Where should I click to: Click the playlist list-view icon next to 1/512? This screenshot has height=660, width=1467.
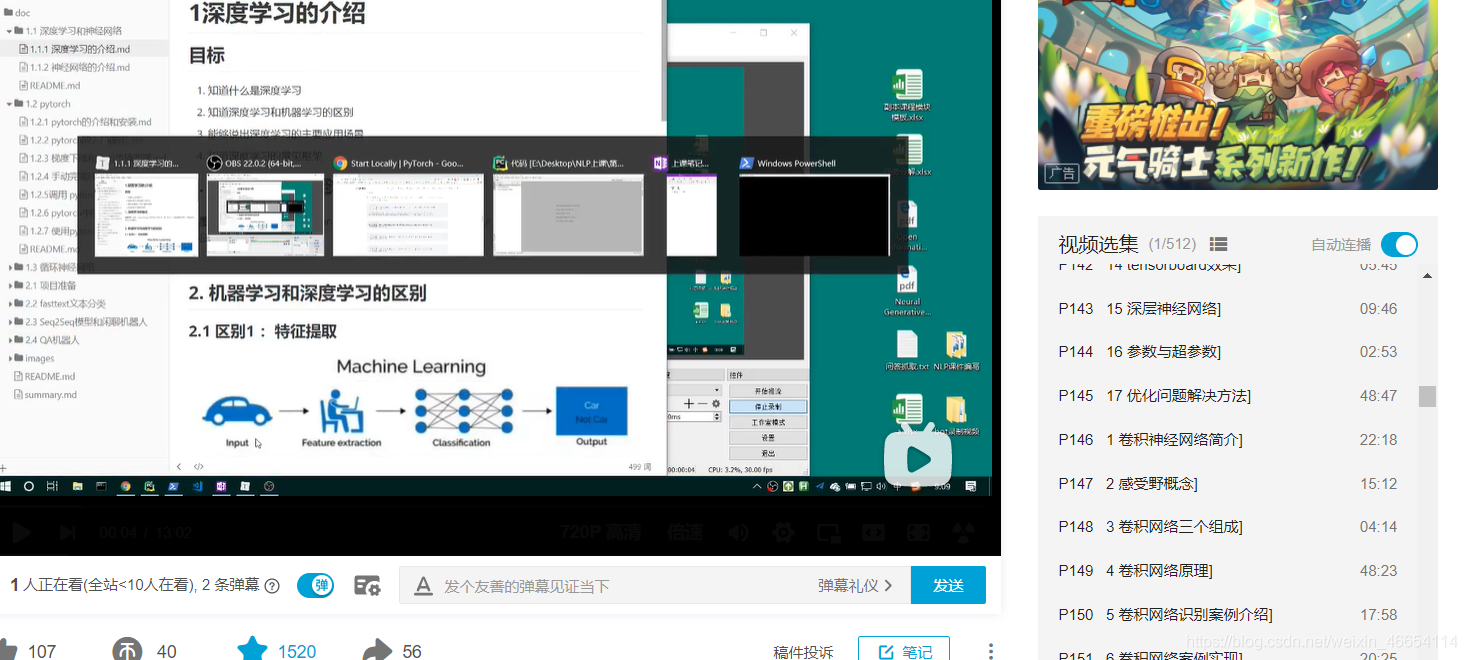1218,244
